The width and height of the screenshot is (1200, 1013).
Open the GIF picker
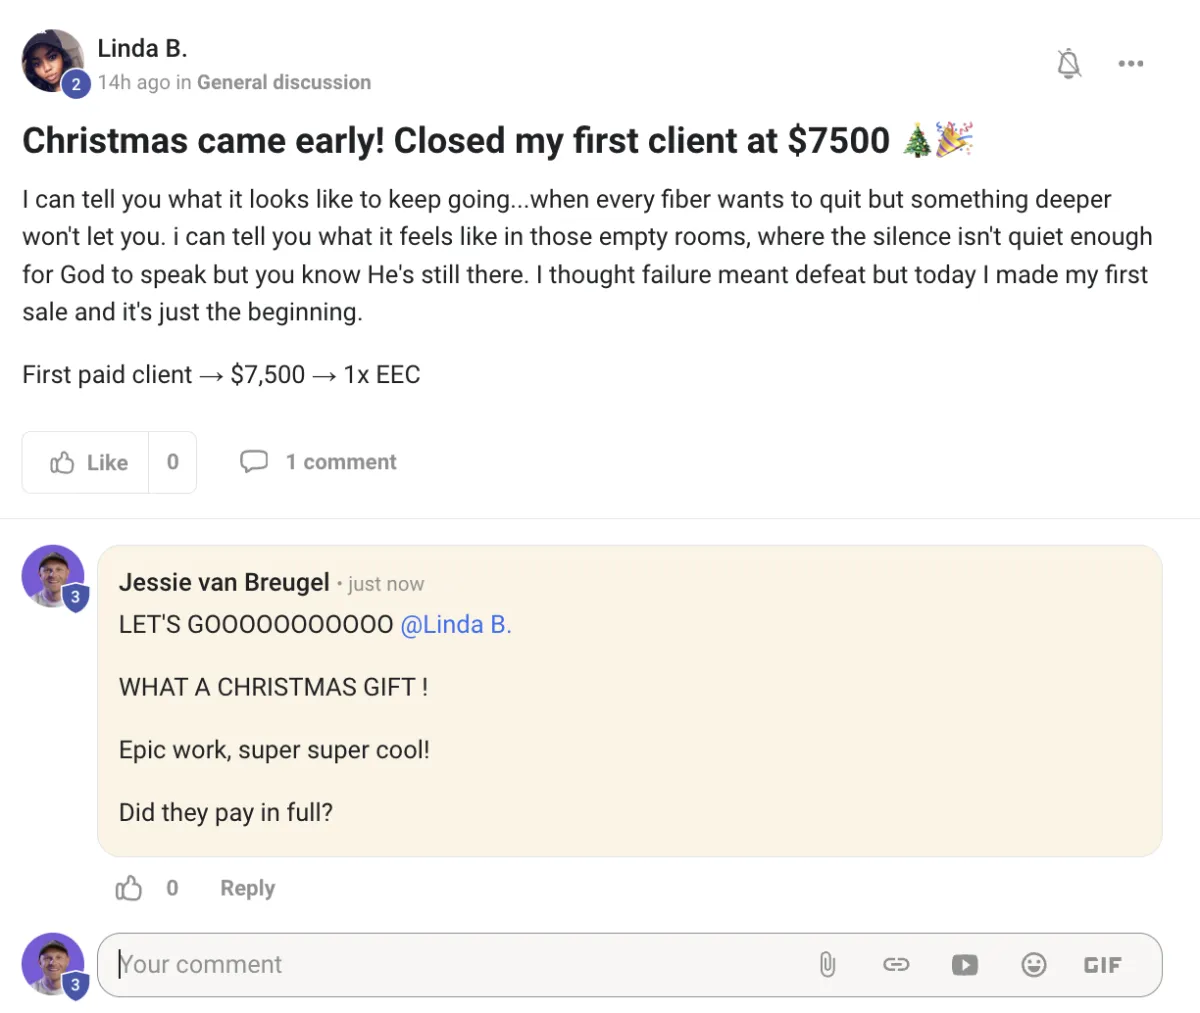tap(1103, 965)
